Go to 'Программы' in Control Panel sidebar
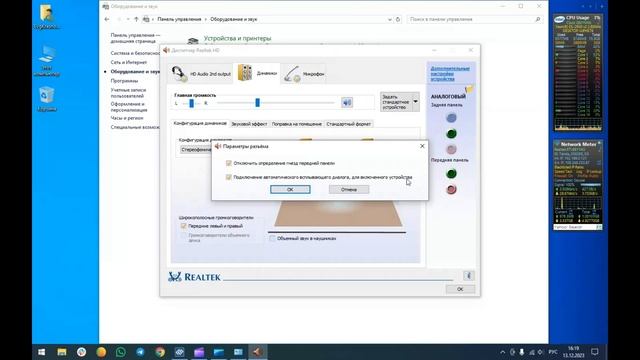640x360 pixels. tap(124, 81)
